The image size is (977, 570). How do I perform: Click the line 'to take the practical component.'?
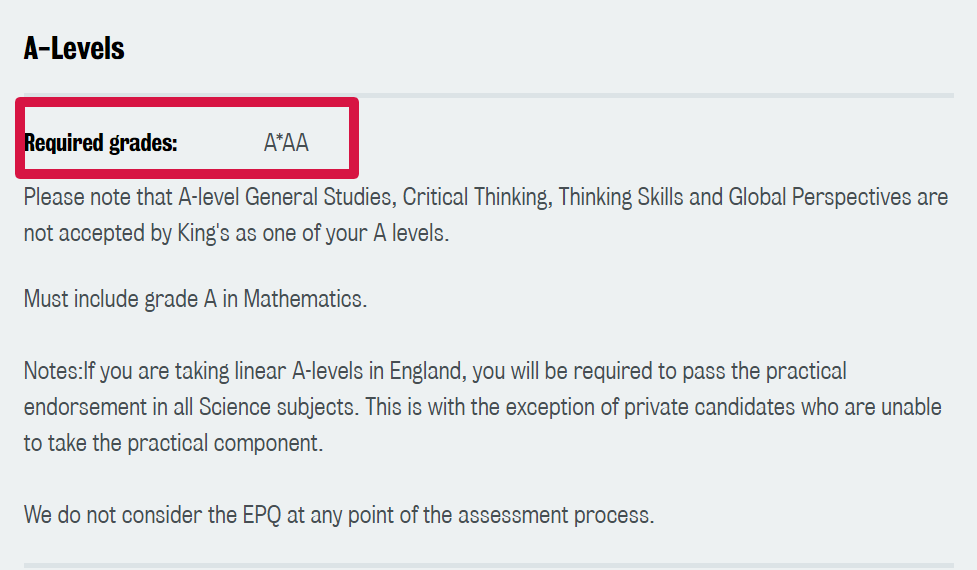click(173, 443)
